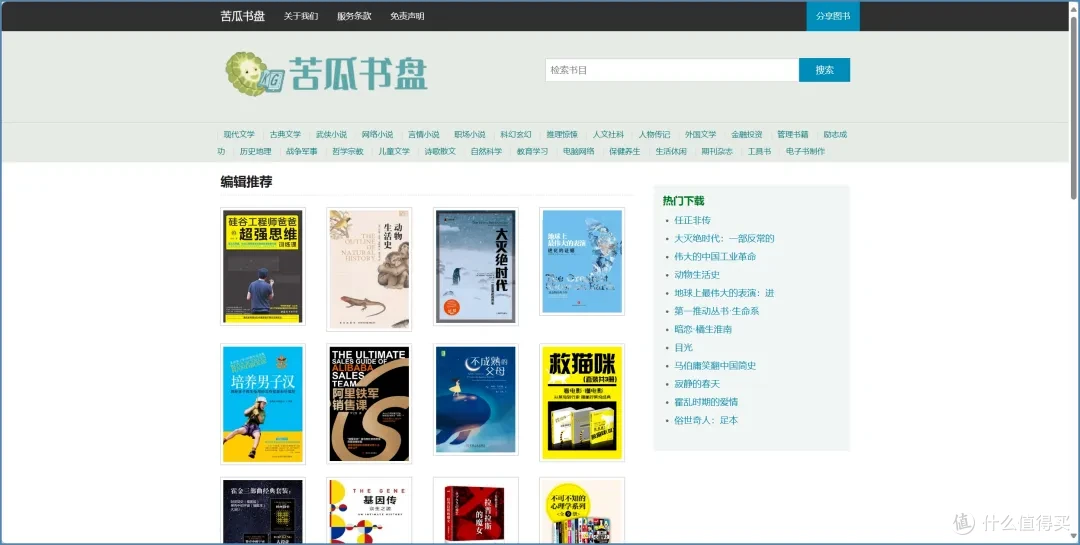Open hot download 霍乱时期的爱情
The width and height of the screenshot is (1080, 545).
706,402
